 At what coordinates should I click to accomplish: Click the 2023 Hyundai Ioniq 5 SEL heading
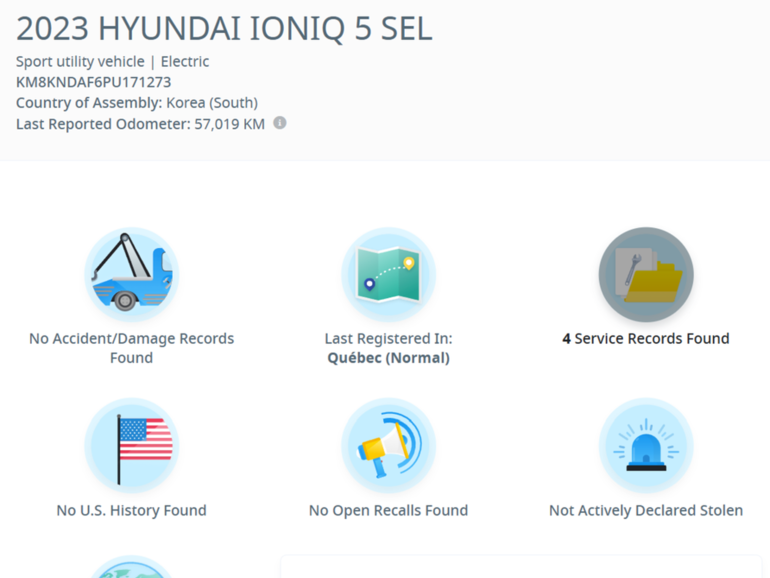(224, 28)
